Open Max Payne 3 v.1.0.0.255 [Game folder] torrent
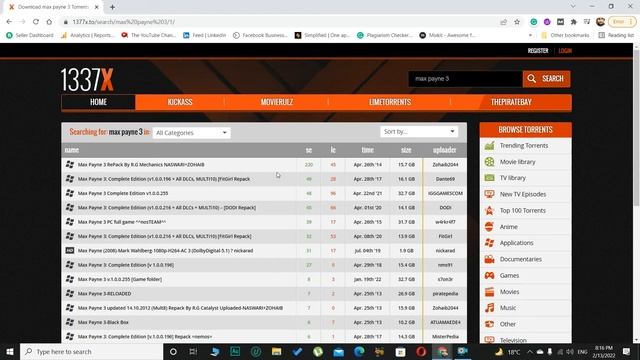The height and width of the screenshot is (360, 640). (120, 279)
